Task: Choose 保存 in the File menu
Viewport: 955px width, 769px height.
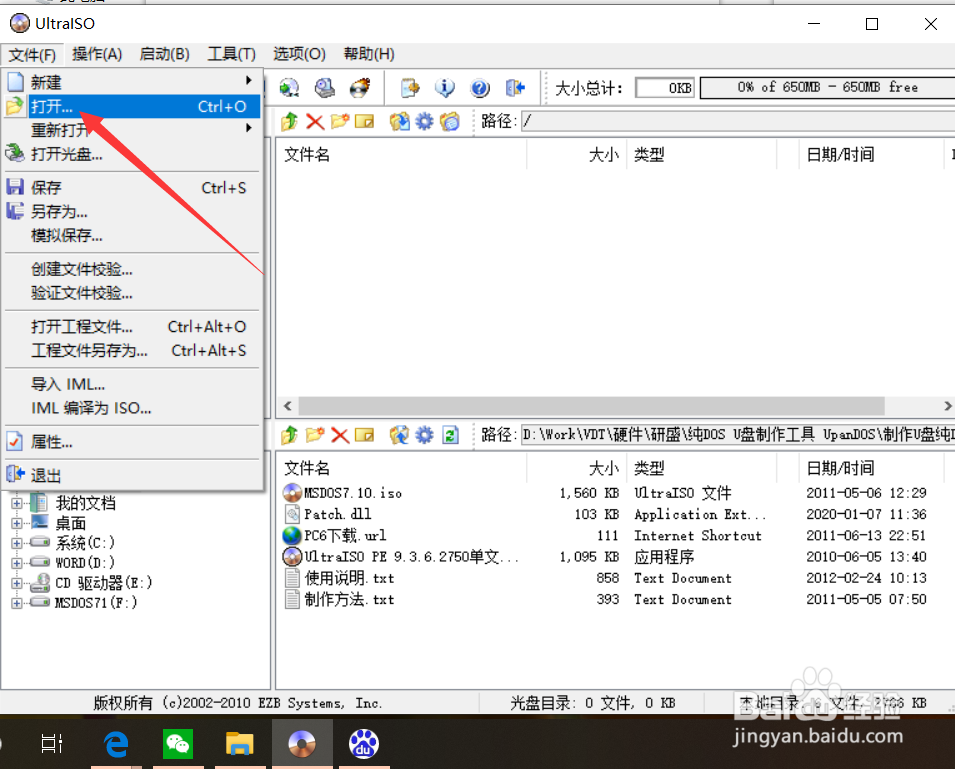Action: pos(133,188)
